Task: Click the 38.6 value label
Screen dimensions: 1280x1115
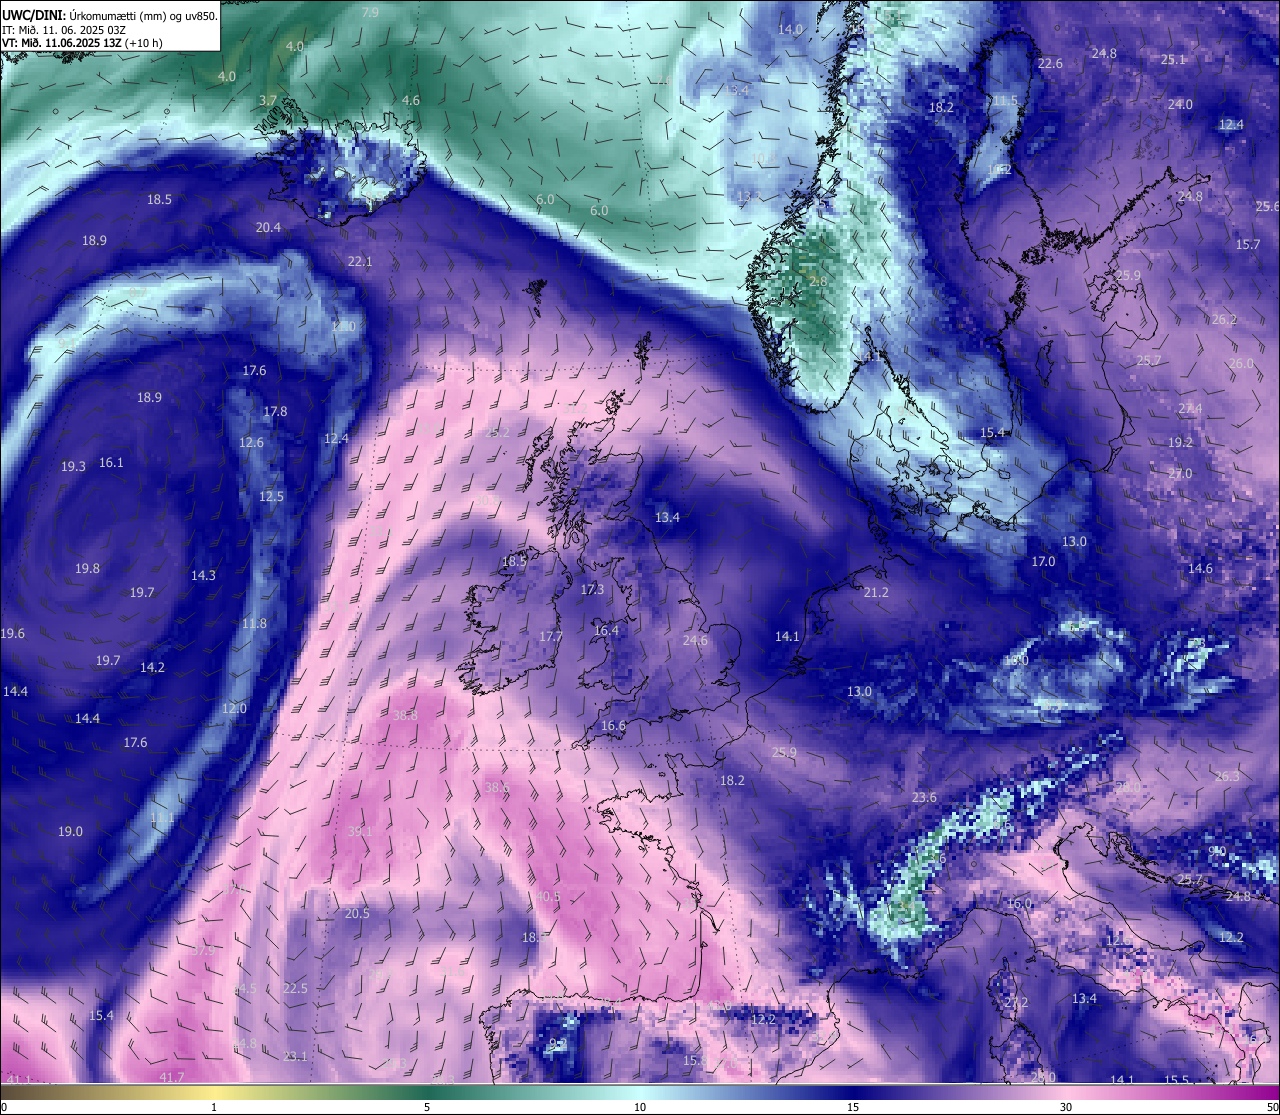Action: tap(496, 788)
